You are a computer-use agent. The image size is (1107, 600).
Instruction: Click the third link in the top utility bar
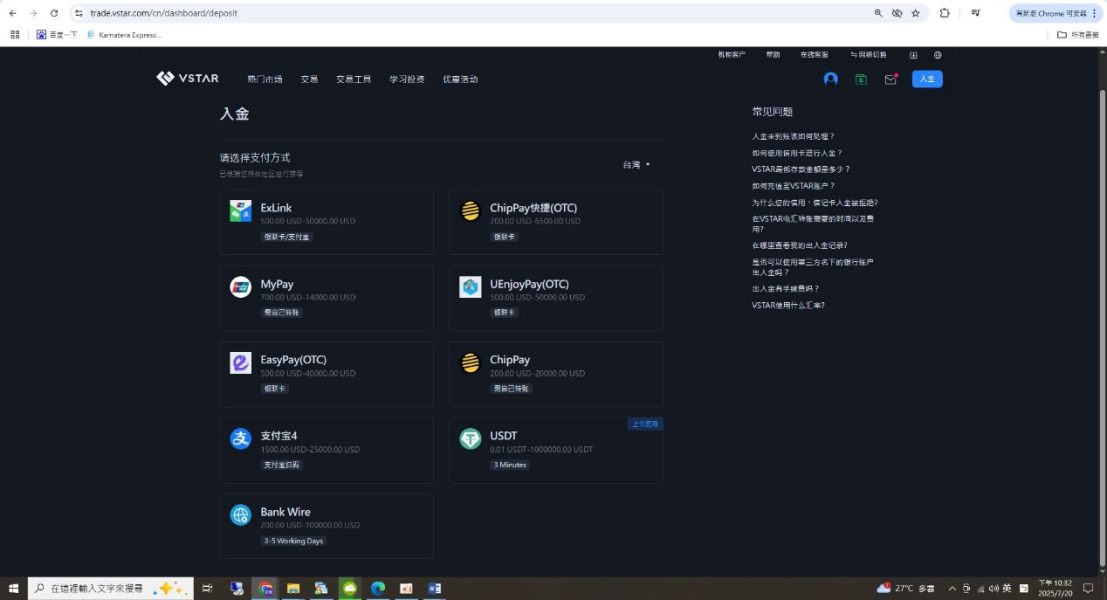coord(814,55)
